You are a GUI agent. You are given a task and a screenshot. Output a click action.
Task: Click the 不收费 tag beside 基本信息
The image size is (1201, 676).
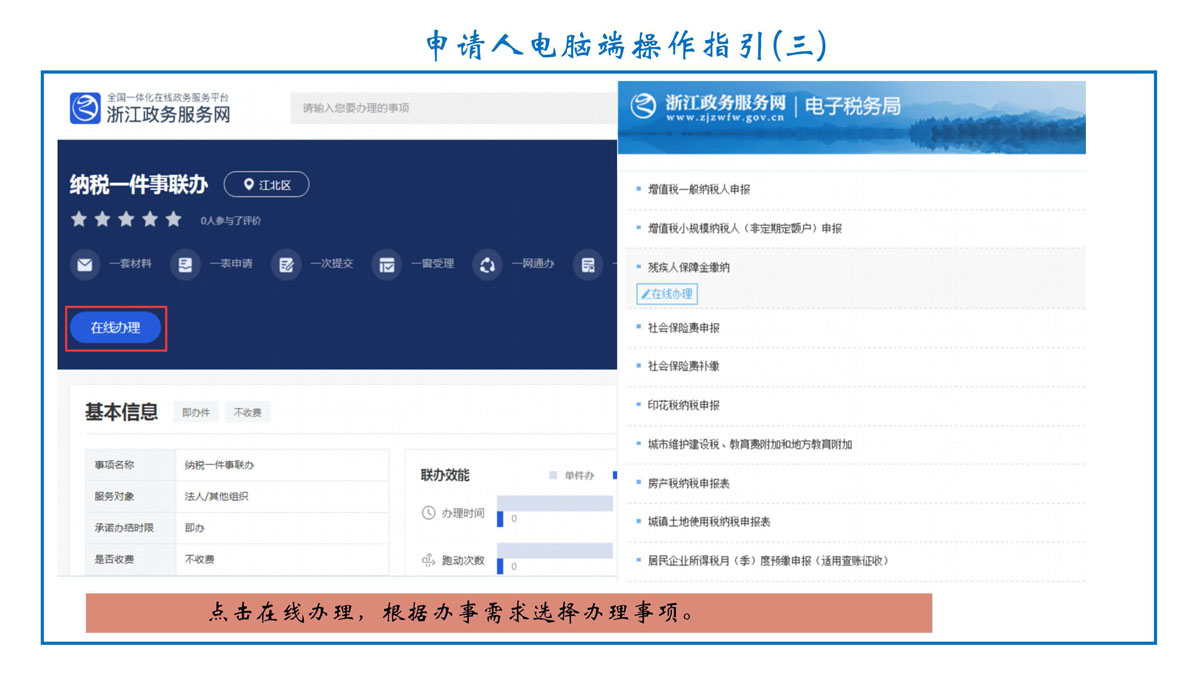(247, 413)
